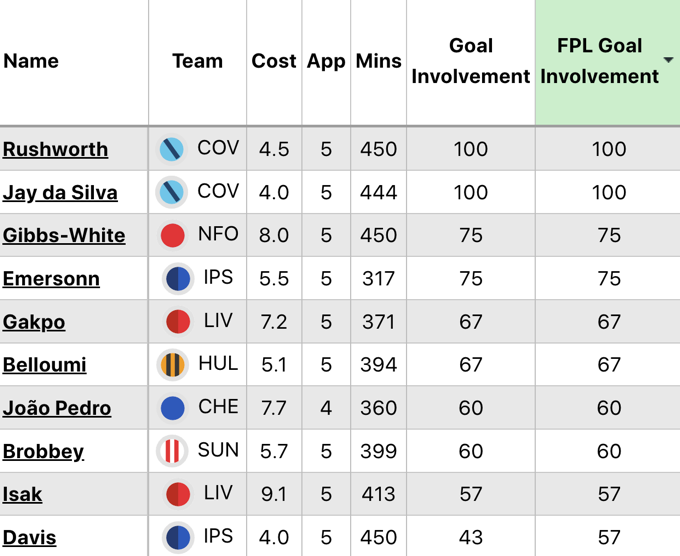
Task: Open João Pedro player link
Action: (x=57, y=408)
